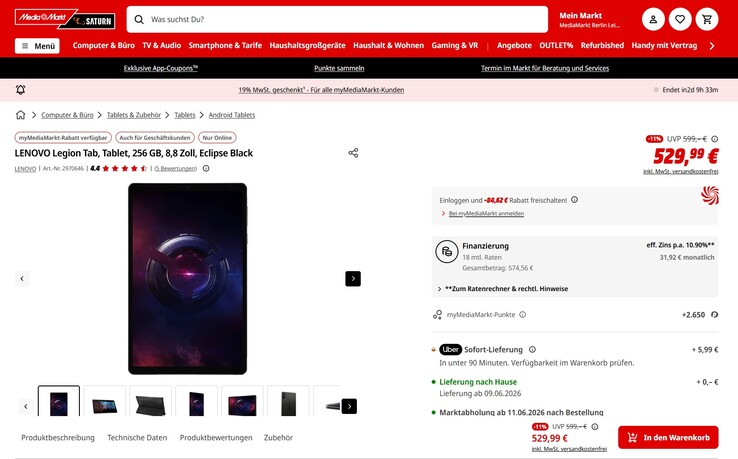Open Mein Markt store selector
Image resolution: width=738 pixels, height=459 pixels.
coord(589,20)
